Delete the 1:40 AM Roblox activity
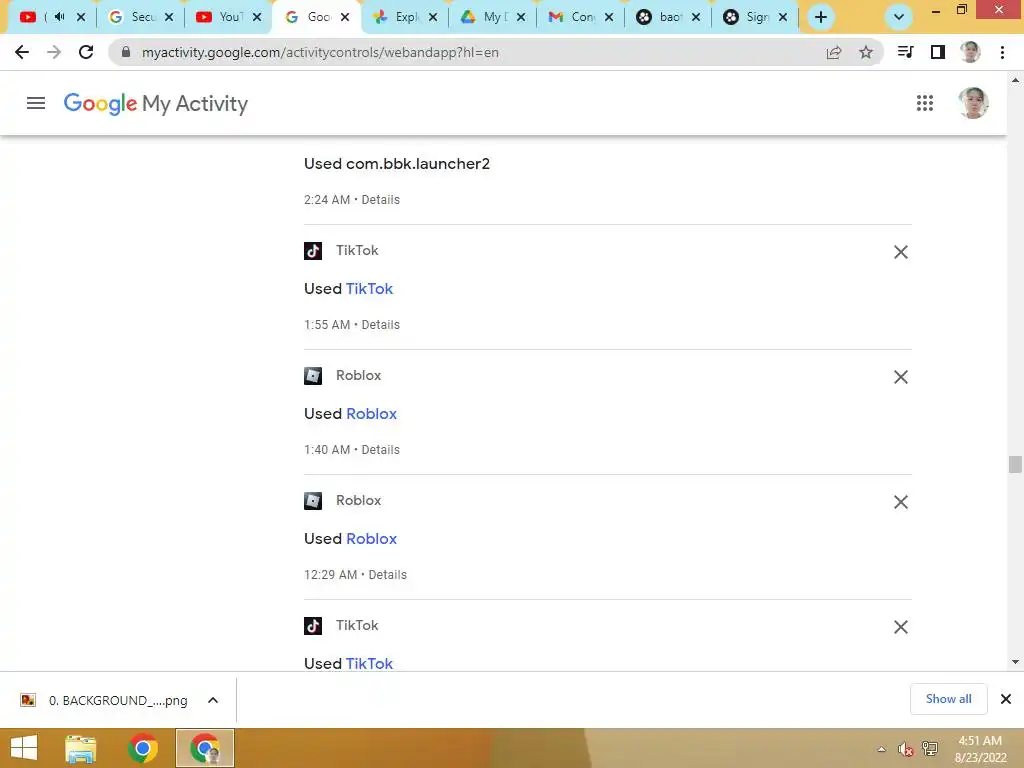The width and height of the screenshot is (1024, 768). pyautogui.click(x=901, y=377)
